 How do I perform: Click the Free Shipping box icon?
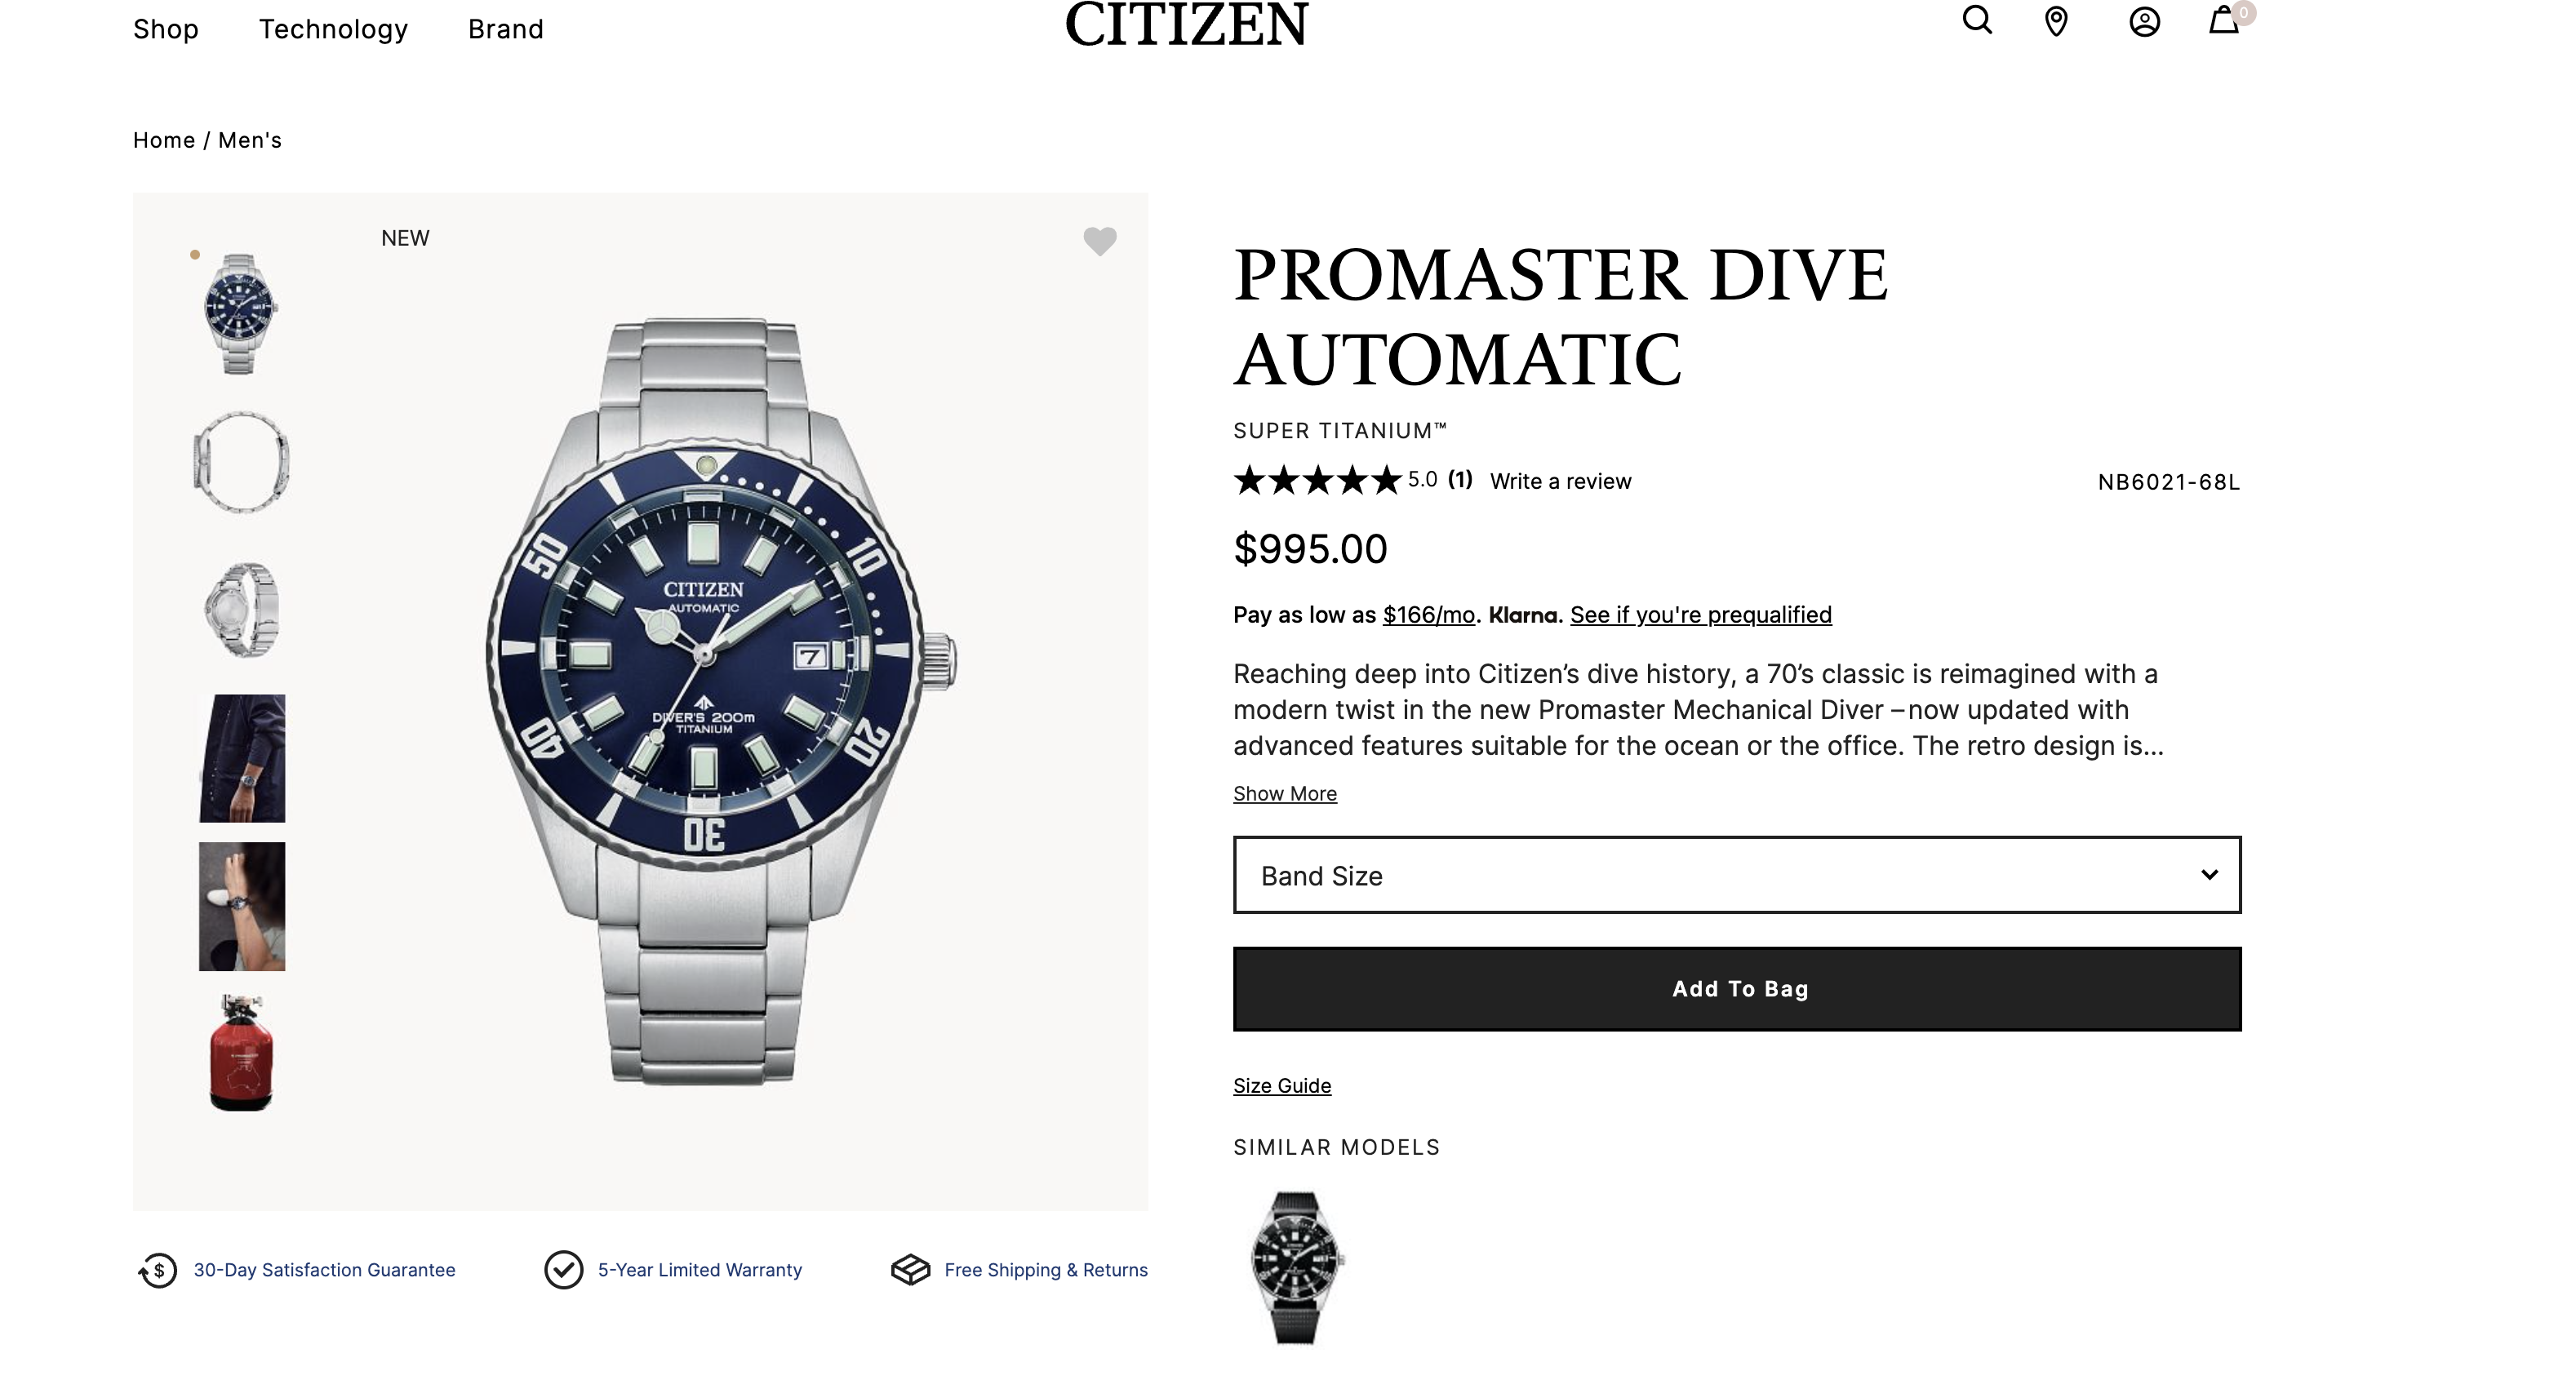[910, 1270]
